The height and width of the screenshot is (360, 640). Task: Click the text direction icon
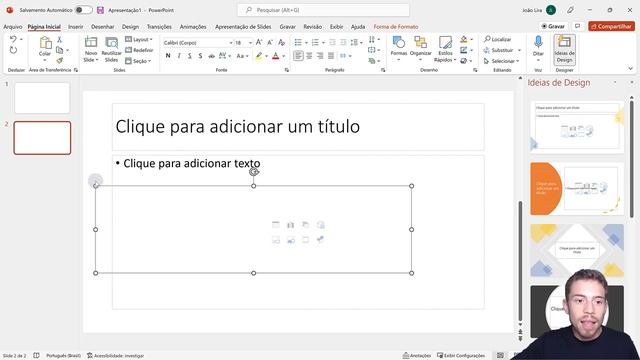(x=372, y=40)
